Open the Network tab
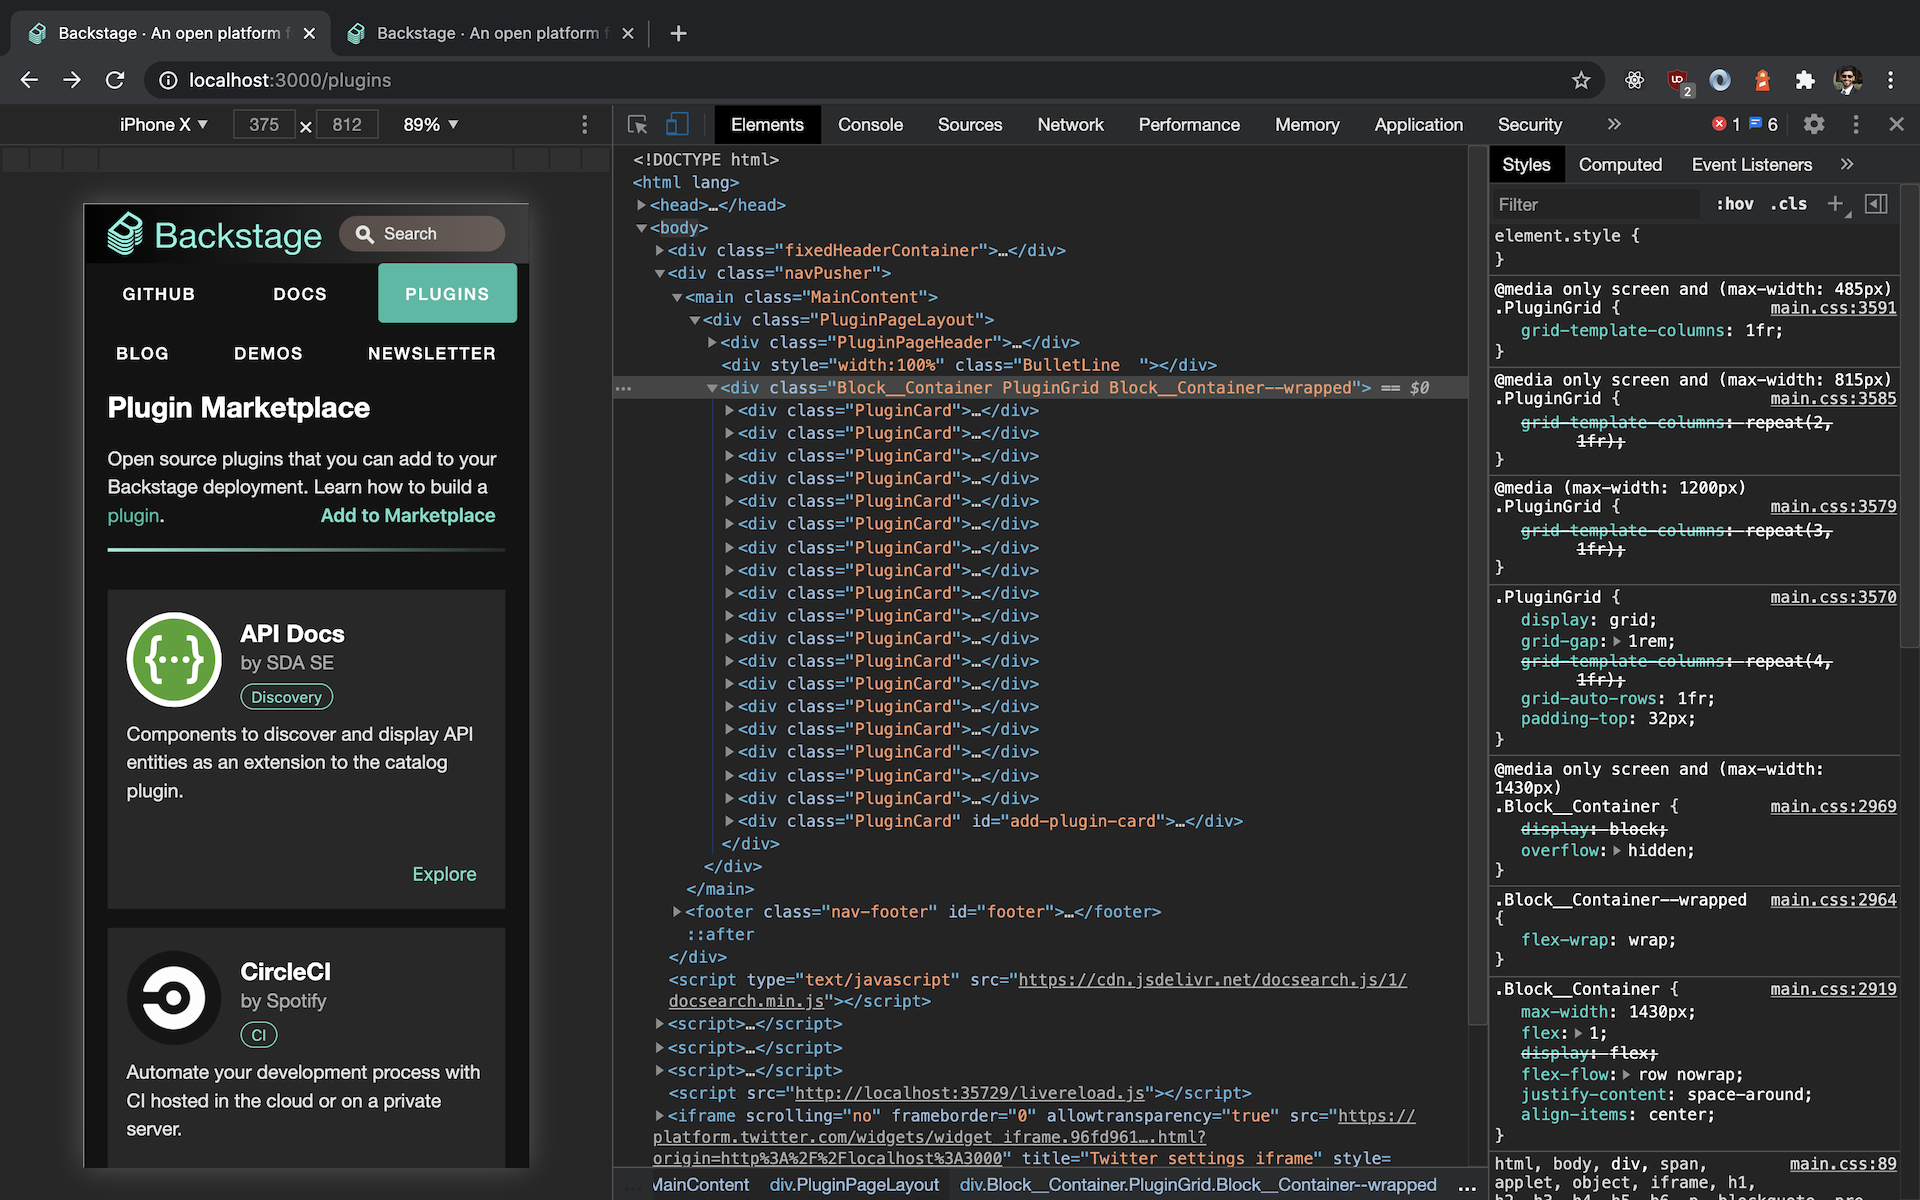 (1070, 125)
